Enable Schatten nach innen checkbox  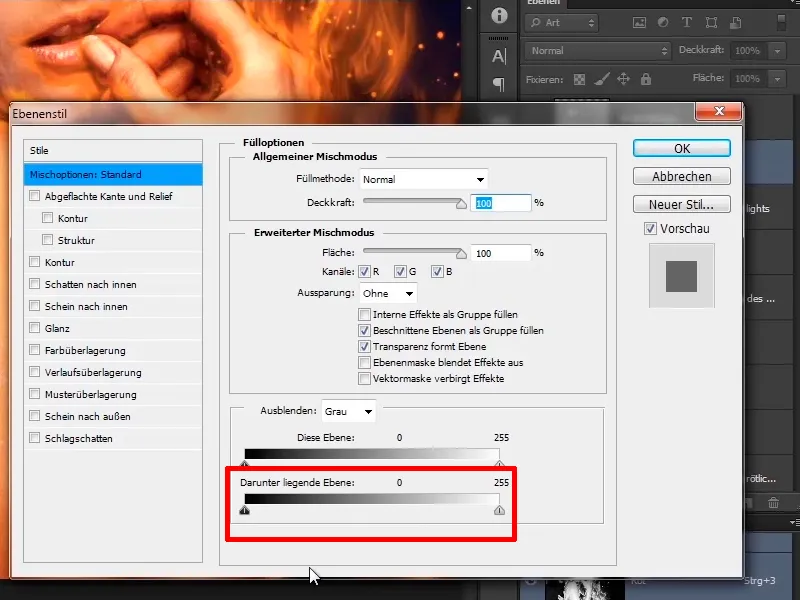(x=35, y=284)
